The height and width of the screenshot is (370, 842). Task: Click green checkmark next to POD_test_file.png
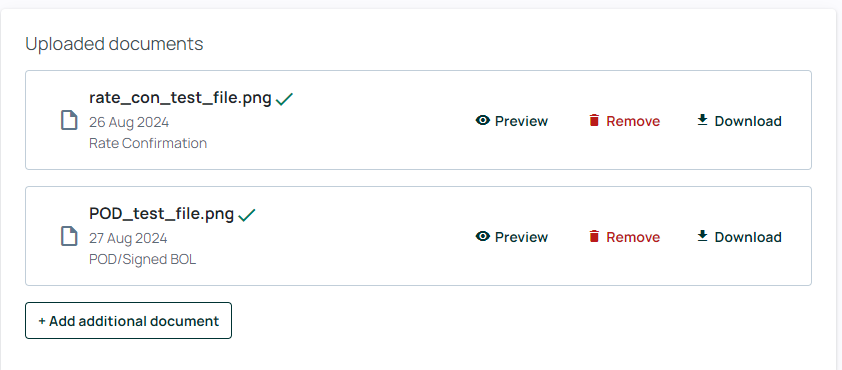pyautogui.click(x=247, y=215)
